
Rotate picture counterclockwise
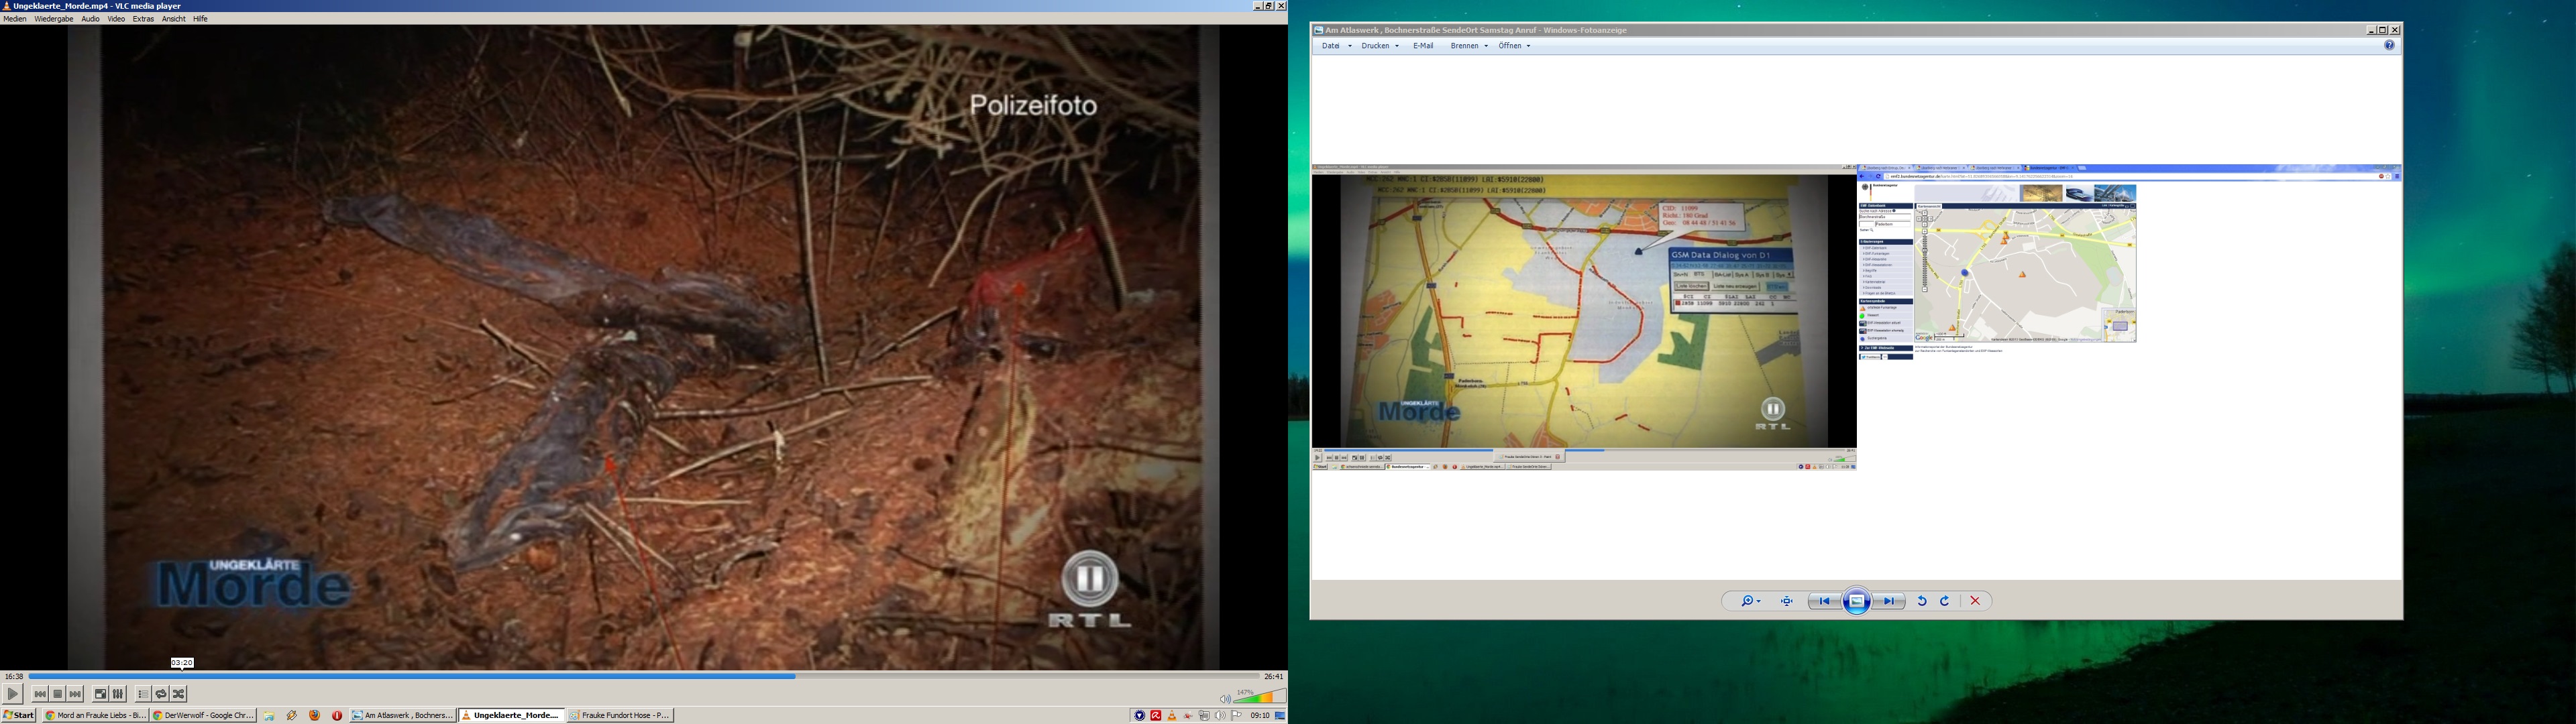1921,601
